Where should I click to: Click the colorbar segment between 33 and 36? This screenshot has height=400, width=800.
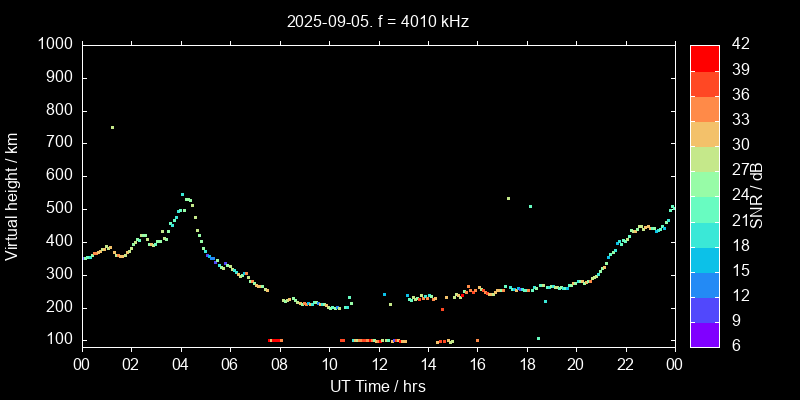704,107
